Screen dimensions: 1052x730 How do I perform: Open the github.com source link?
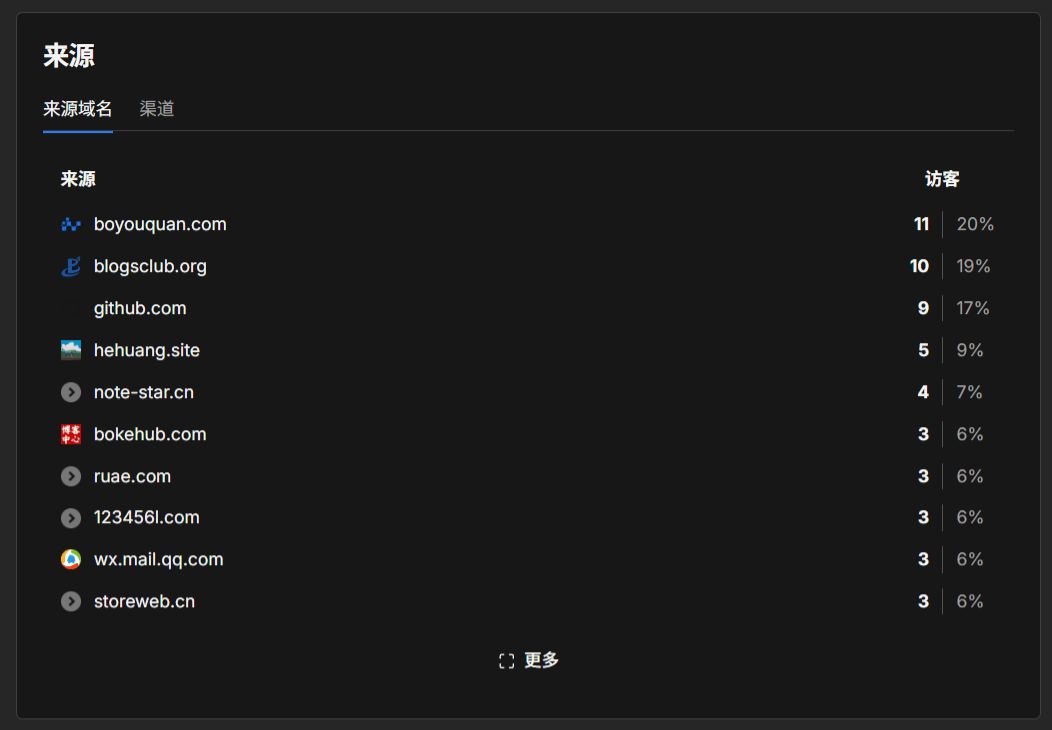[140, 309]
